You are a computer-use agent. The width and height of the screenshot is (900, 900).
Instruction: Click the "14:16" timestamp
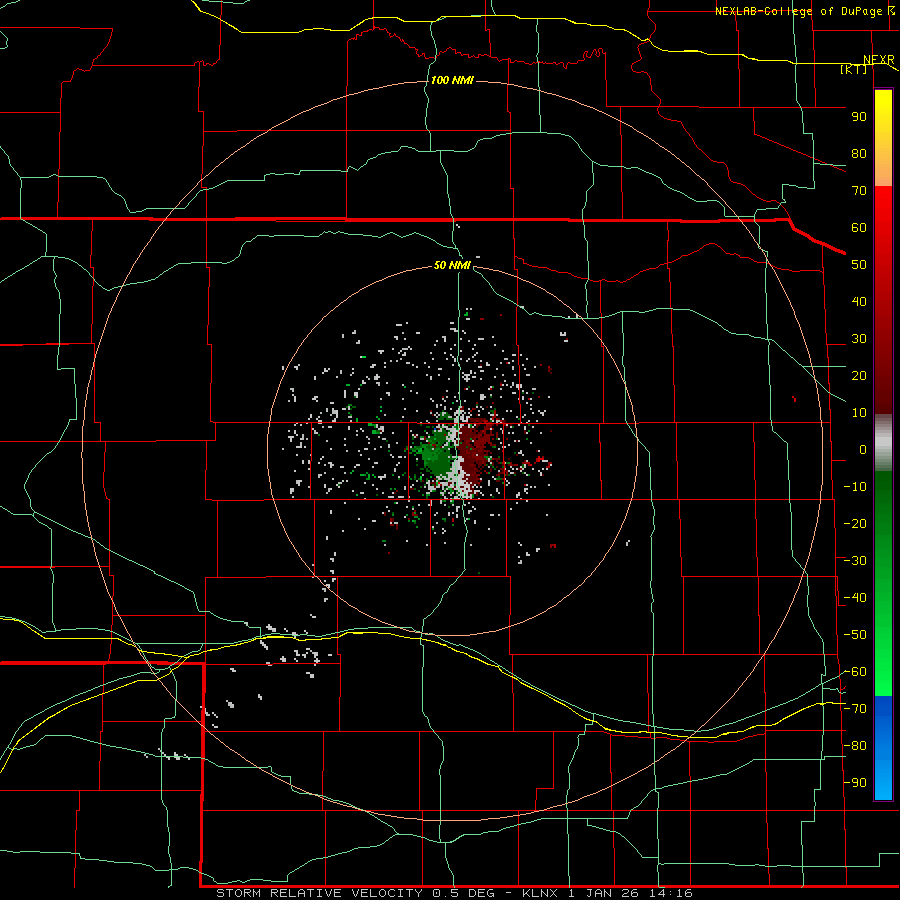point(671,893)
